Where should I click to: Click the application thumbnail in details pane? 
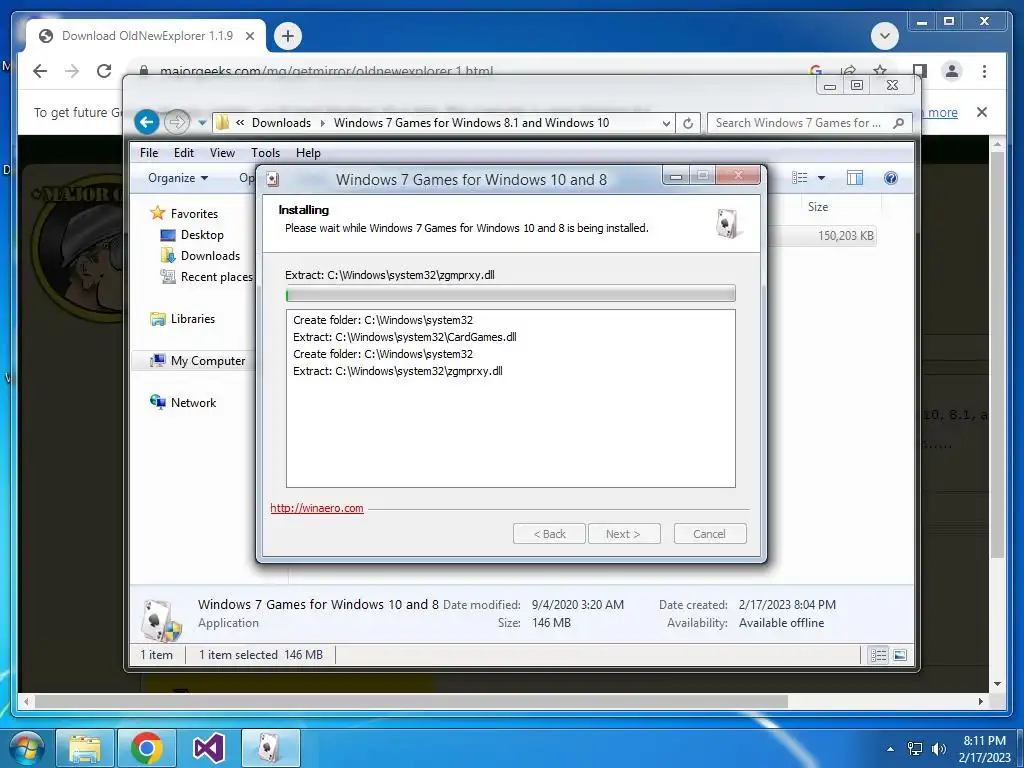coord(161,619)
